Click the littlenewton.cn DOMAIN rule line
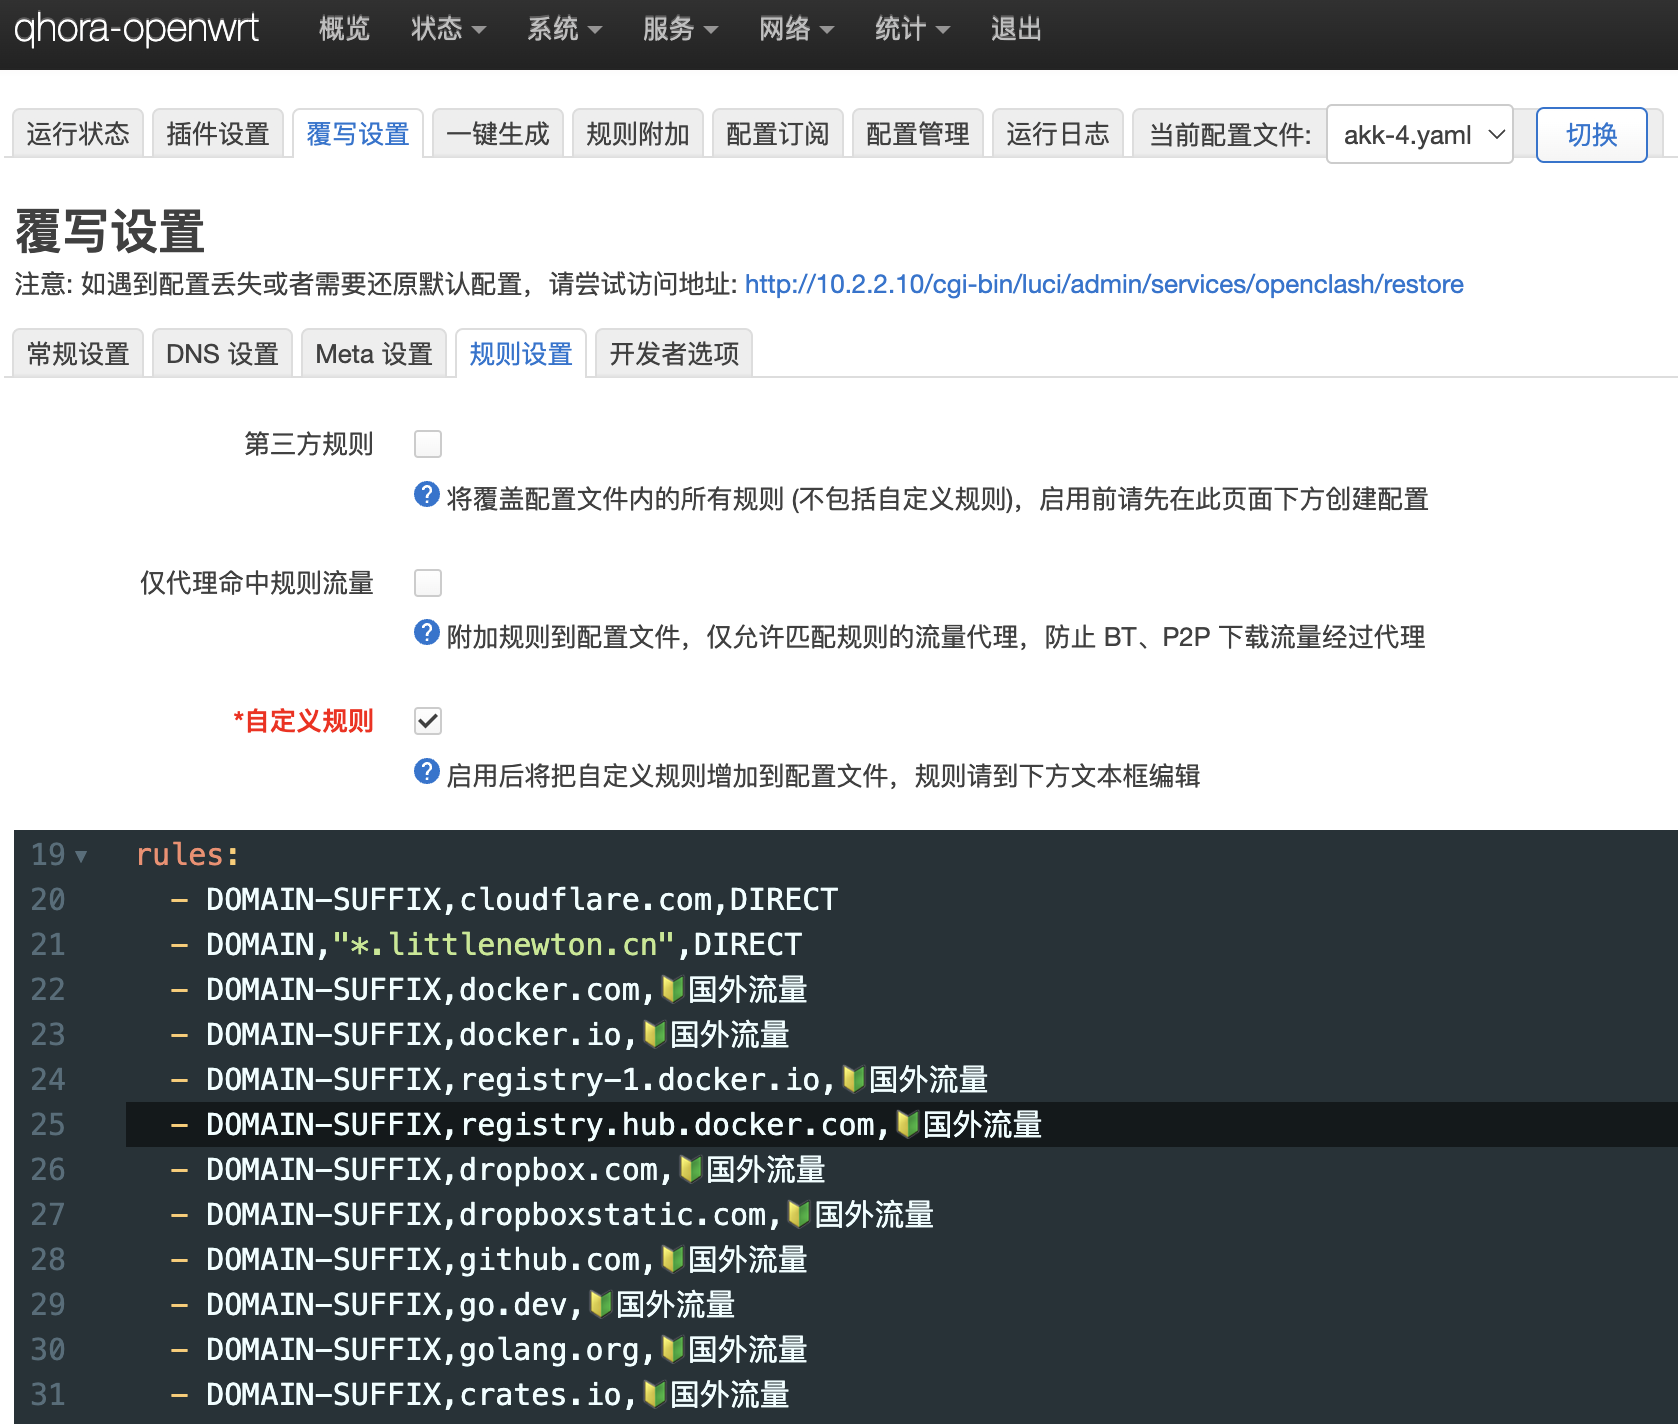The image size is (1678, 1424). click(x=486, y=945)
